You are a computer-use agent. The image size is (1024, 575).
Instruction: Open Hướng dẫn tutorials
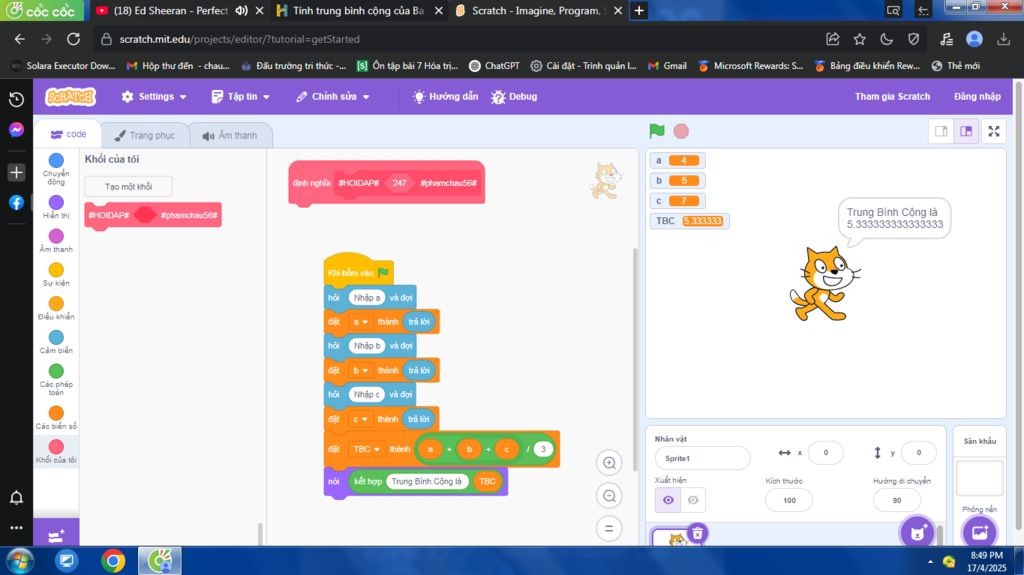(x=445, y=97)
